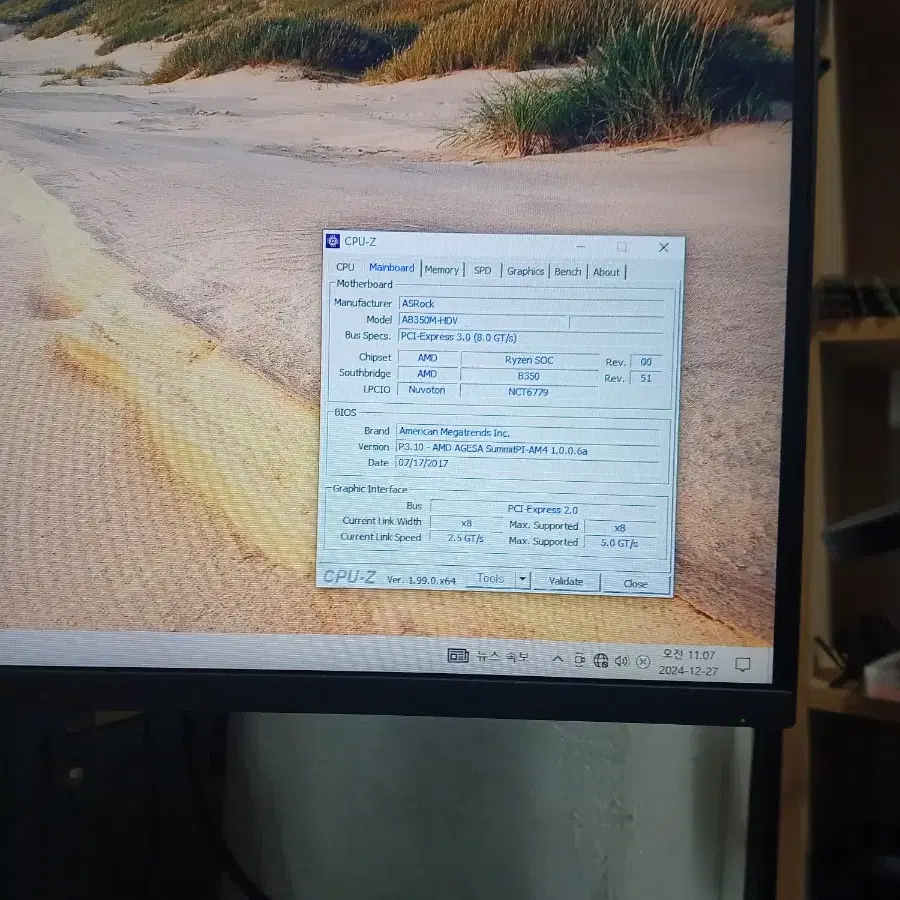Screen dimensions: 900x900
Task: Show hidden tray icons with the chevron
Action: [x=557, y=659]
